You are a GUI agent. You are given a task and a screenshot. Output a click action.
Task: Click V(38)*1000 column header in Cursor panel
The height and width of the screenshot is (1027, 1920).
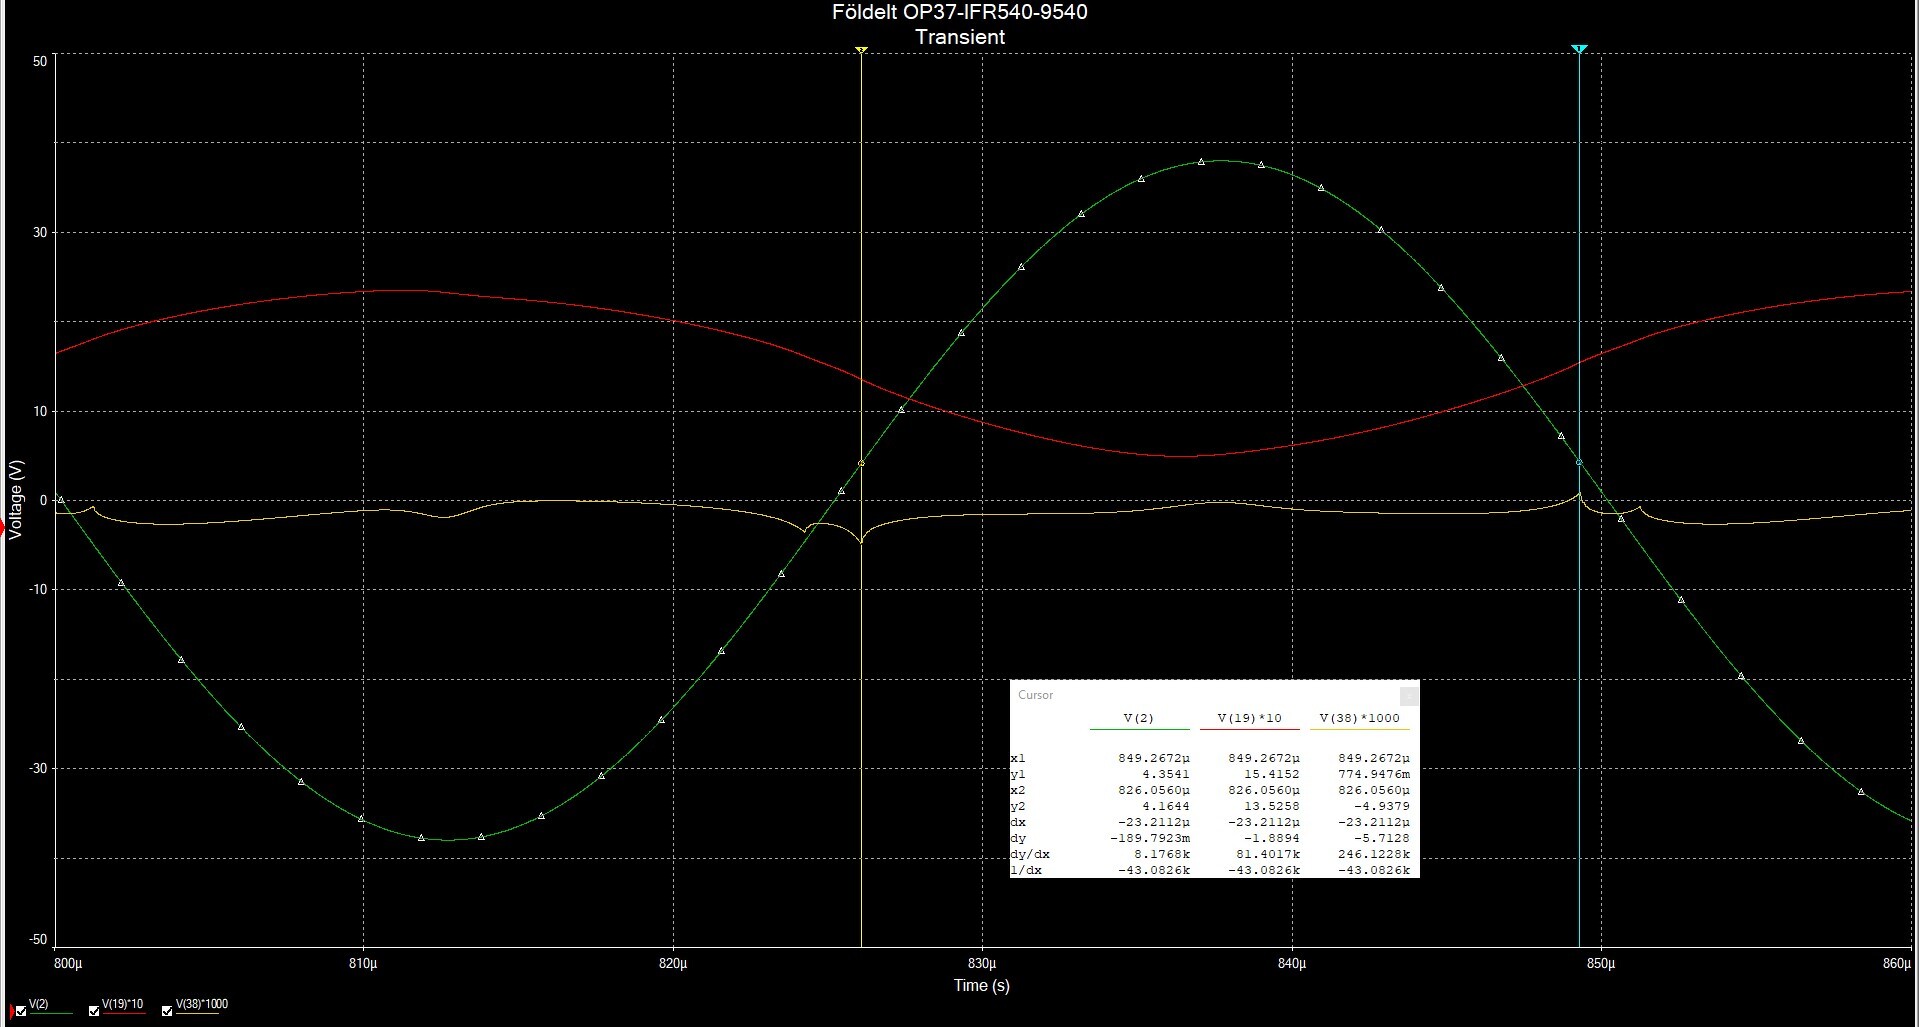click(x=1360, y=718)
